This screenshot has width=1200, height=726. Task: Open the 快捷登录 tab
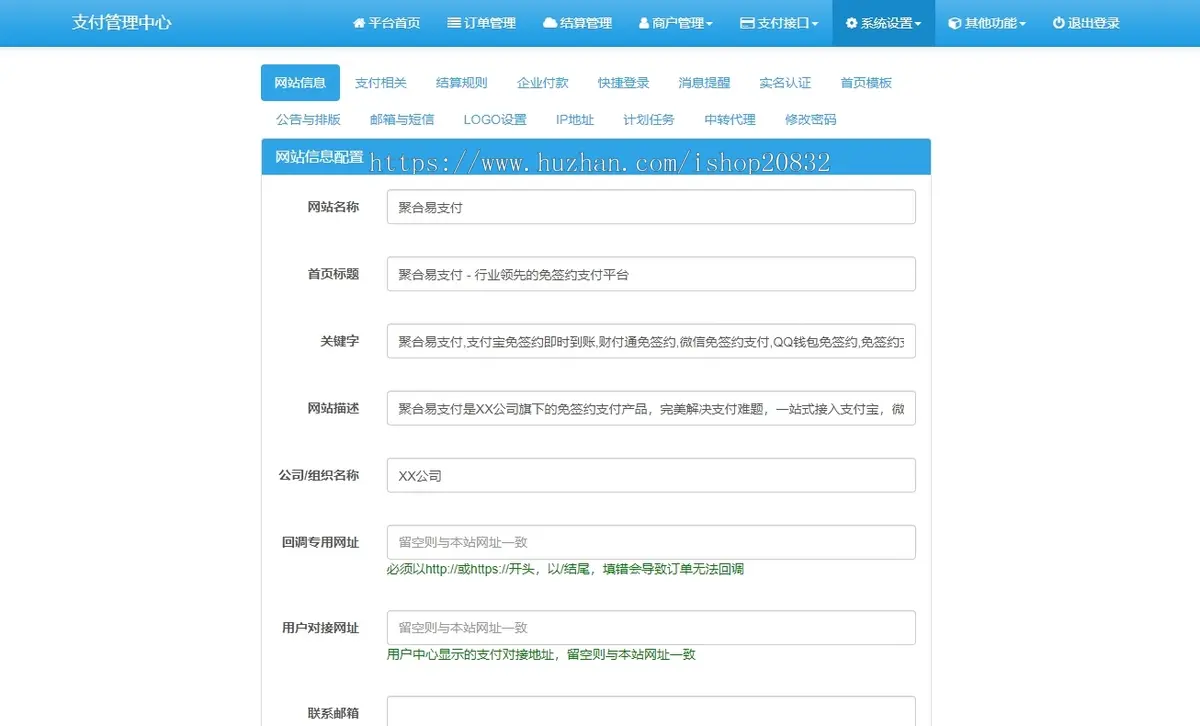point(624,83)
